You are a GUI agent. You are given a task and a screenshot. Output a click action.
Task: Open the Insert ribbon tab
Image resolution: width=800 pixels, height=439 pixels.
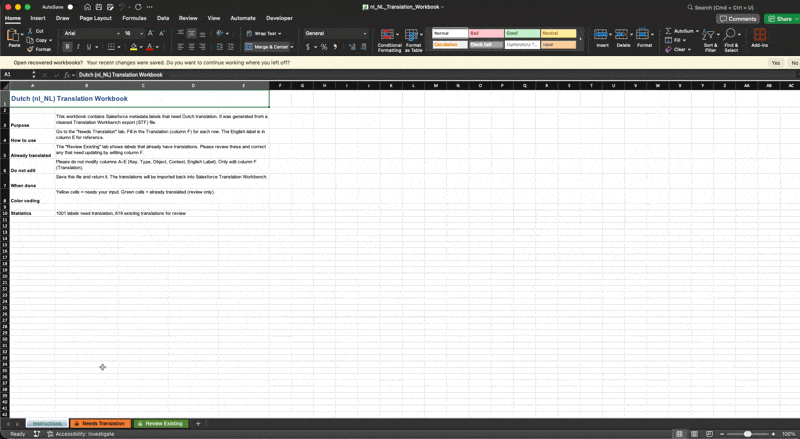[x=38, y=18]
